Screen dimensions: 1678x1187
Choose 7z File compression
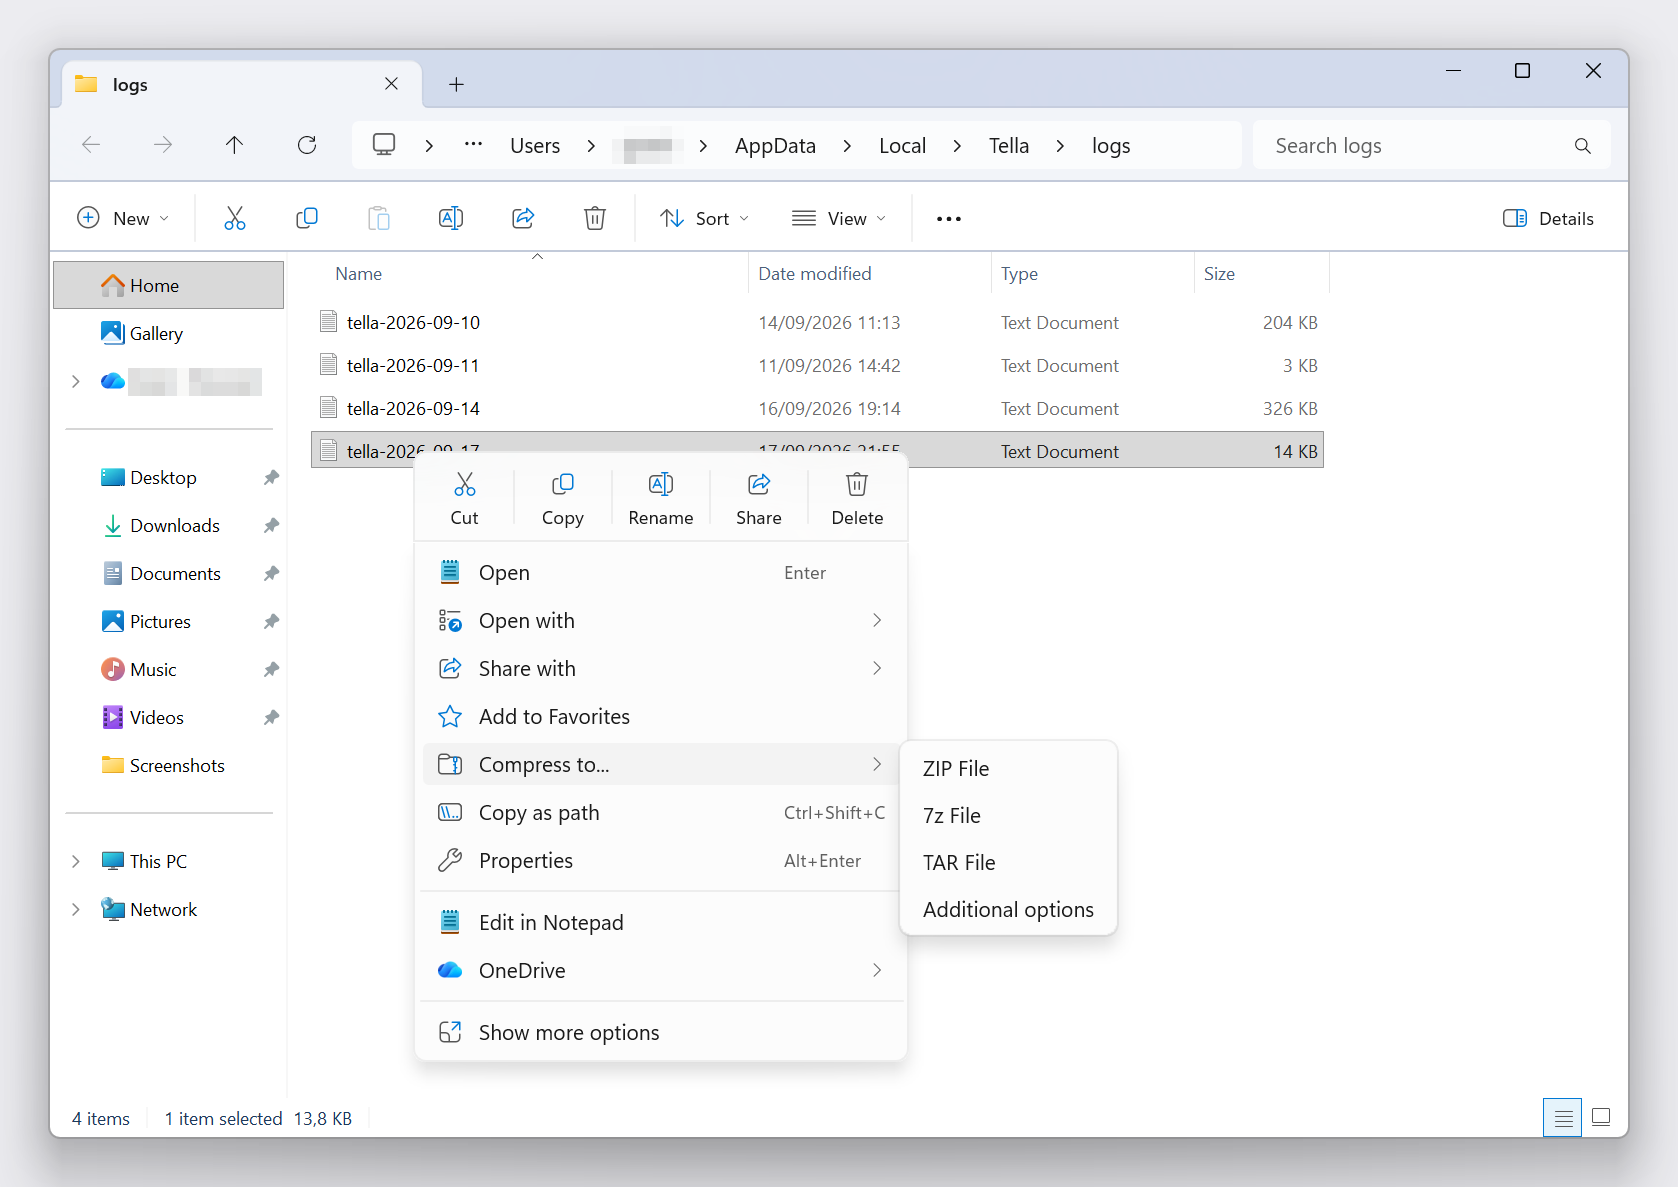click(1008, 816)
